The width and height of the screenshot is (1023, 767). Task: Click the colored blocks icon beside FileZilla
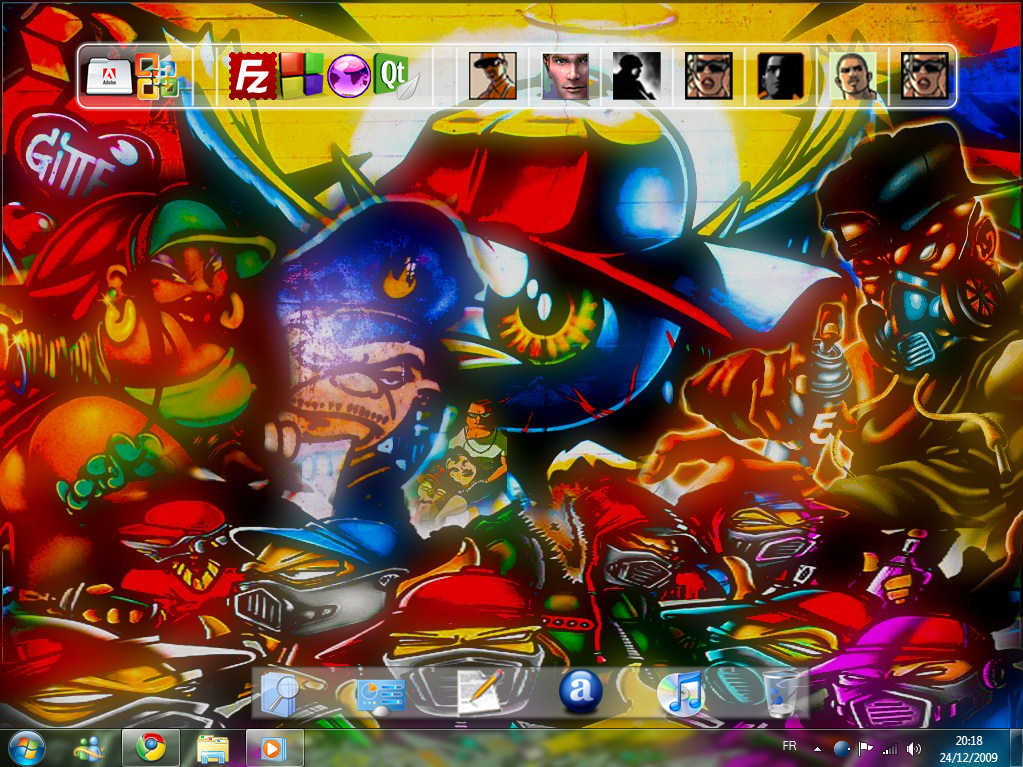click(x=301, y=76)
